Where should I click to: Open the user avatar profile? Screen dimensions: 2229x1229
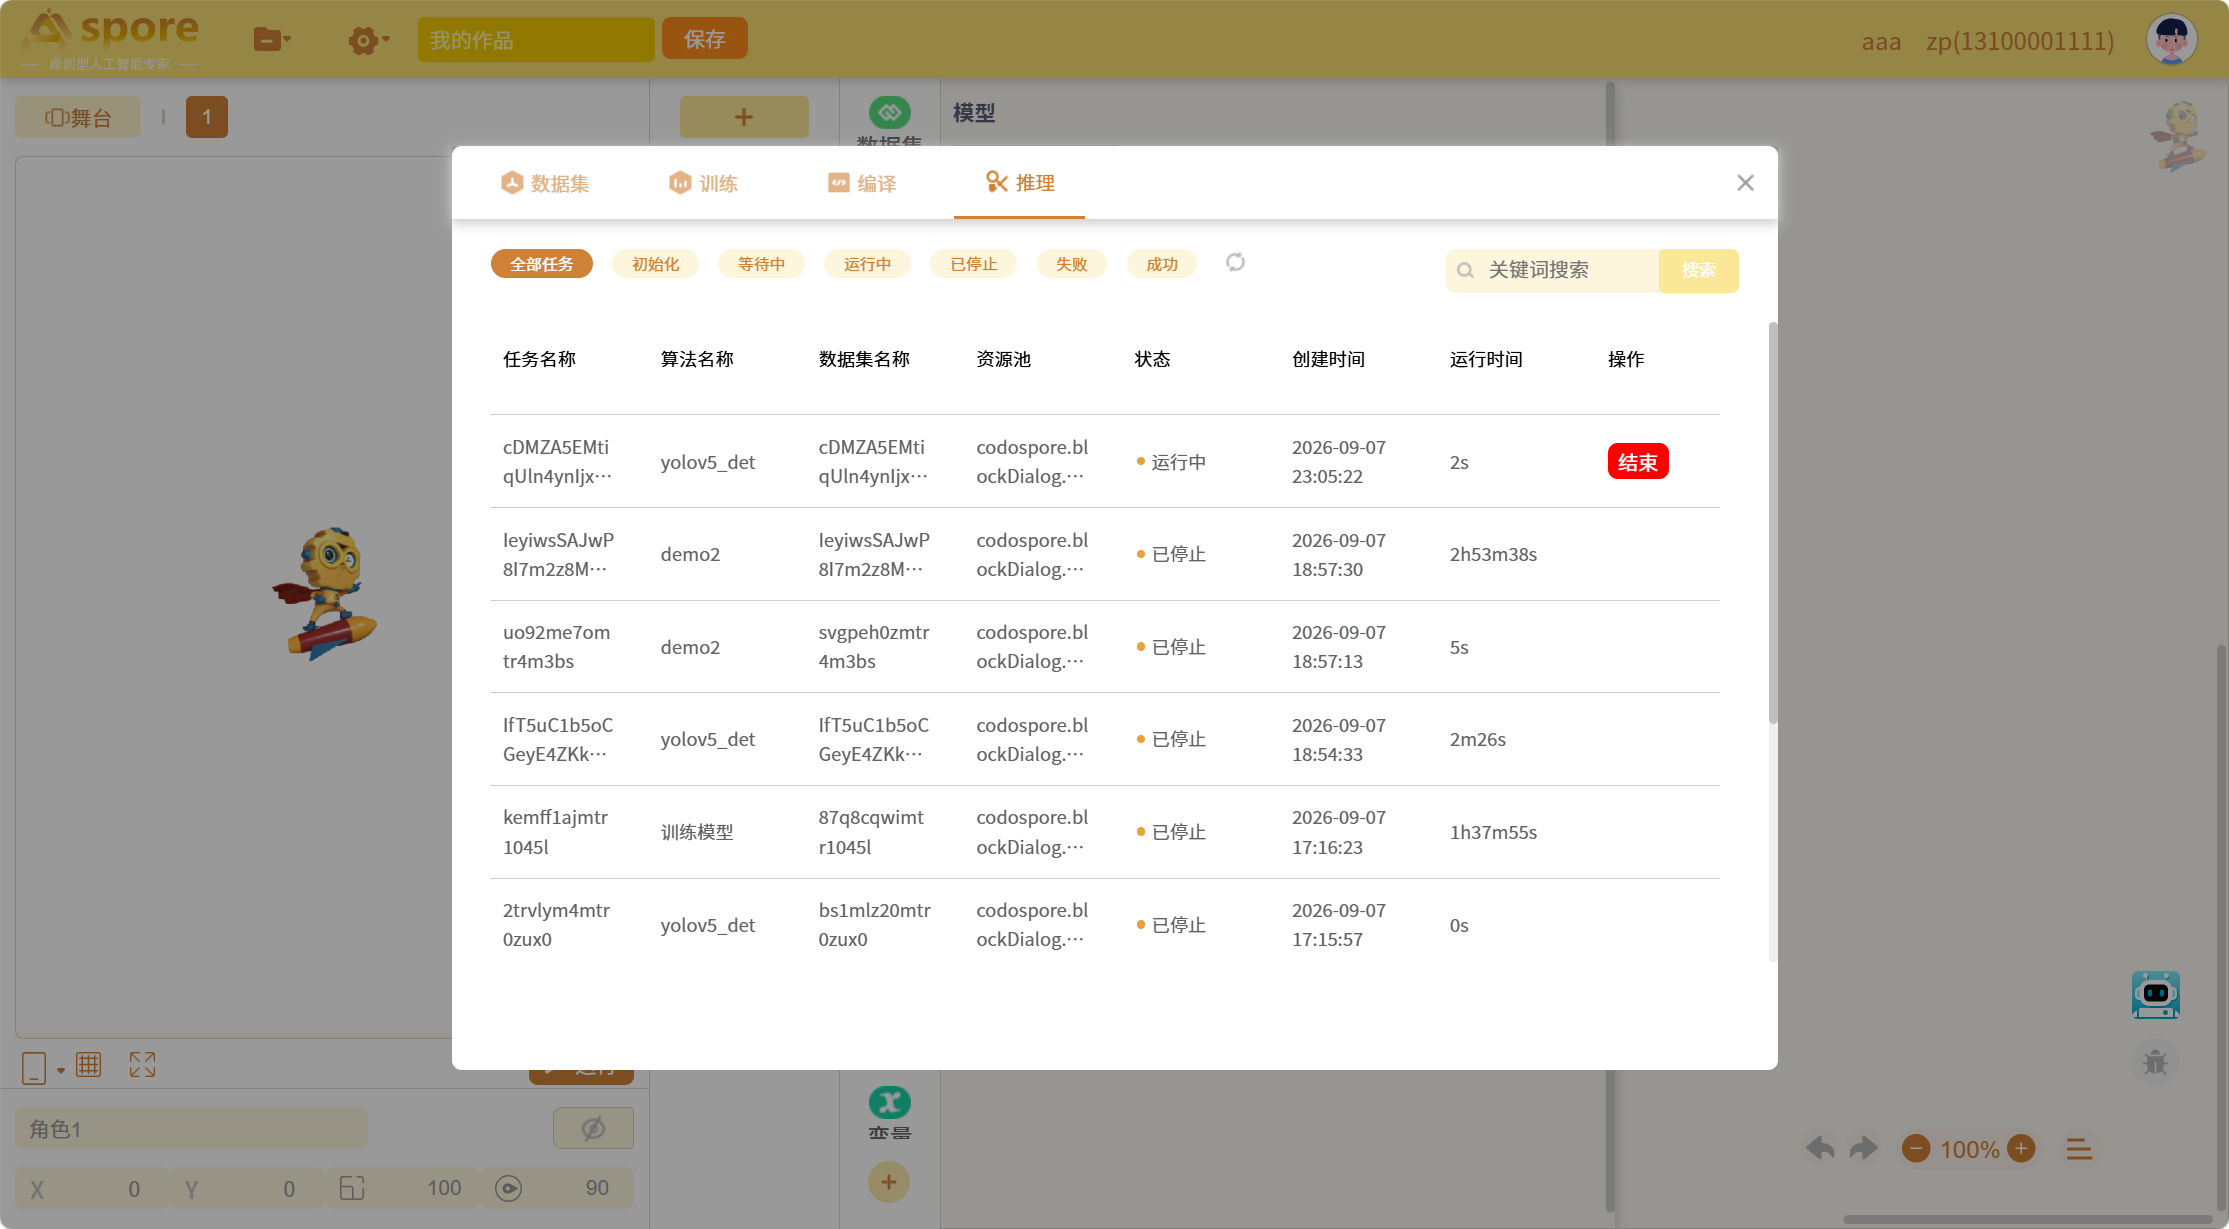click(2171, 40)
